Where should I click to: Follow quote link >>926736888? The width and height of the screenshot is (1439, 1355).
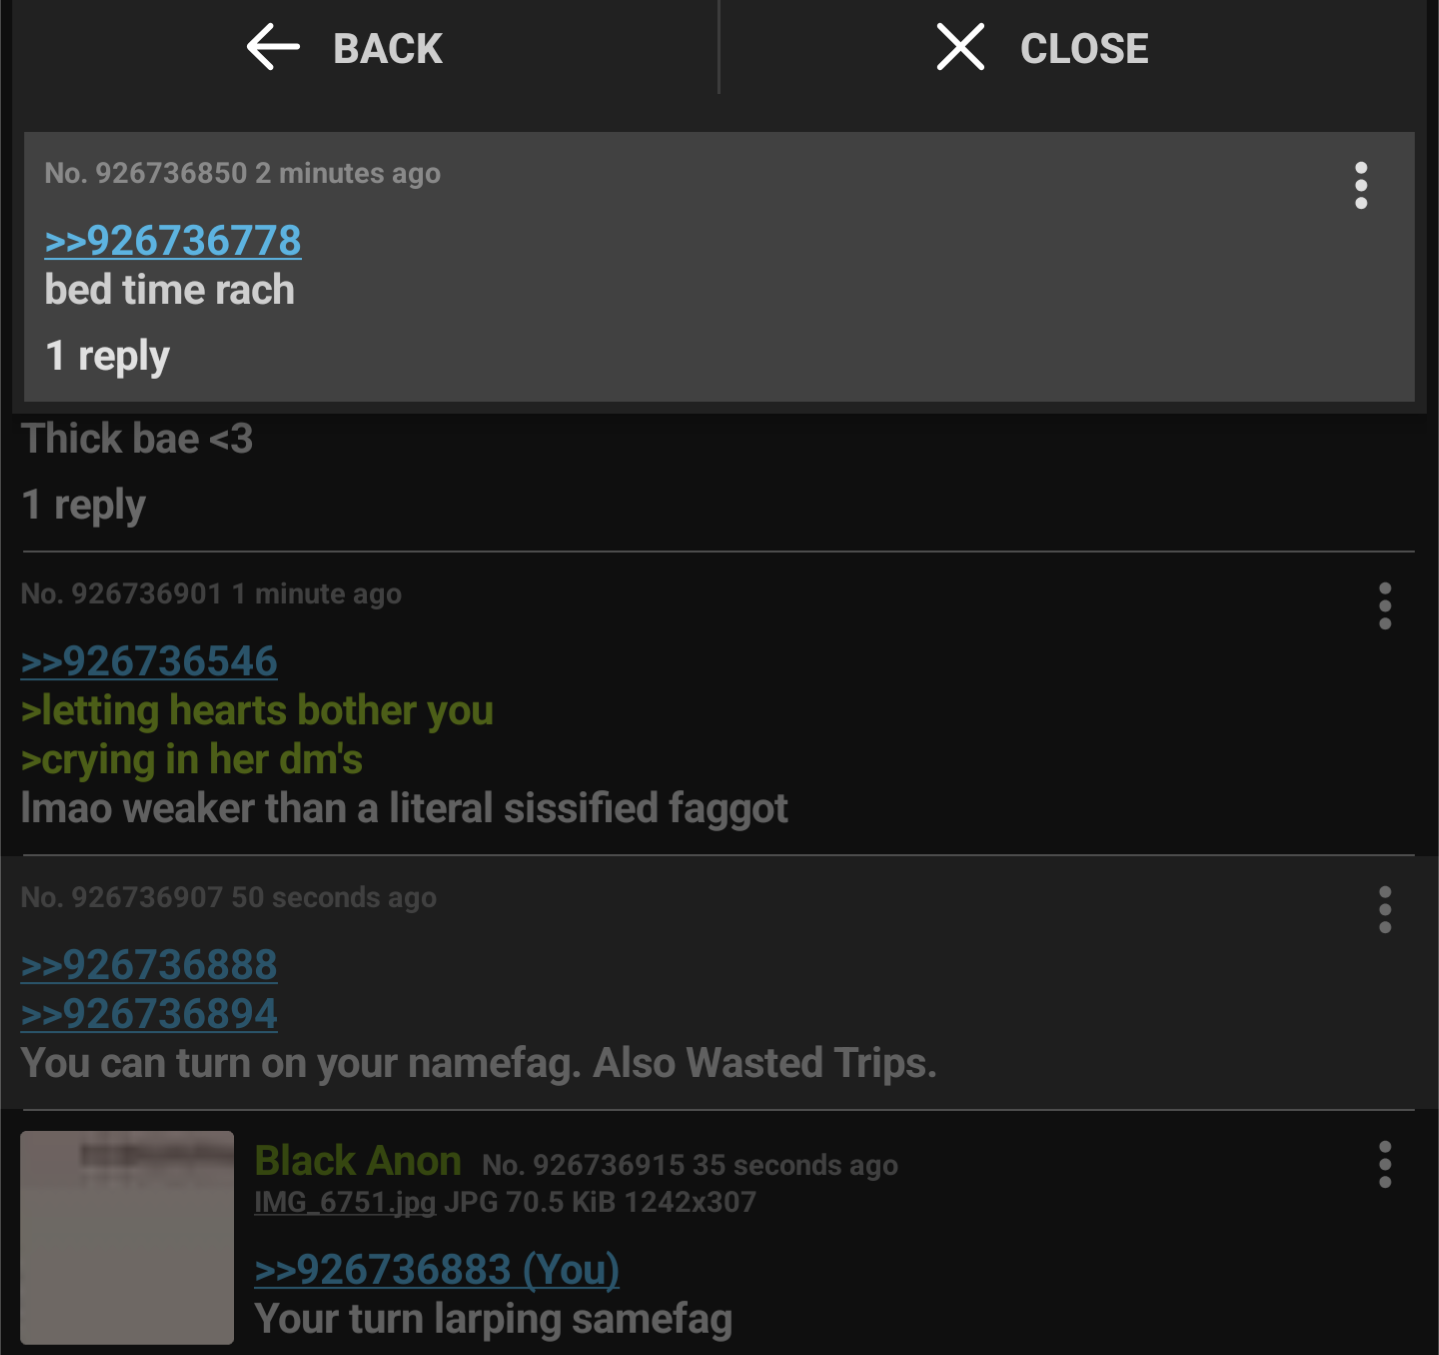(149, 965)
